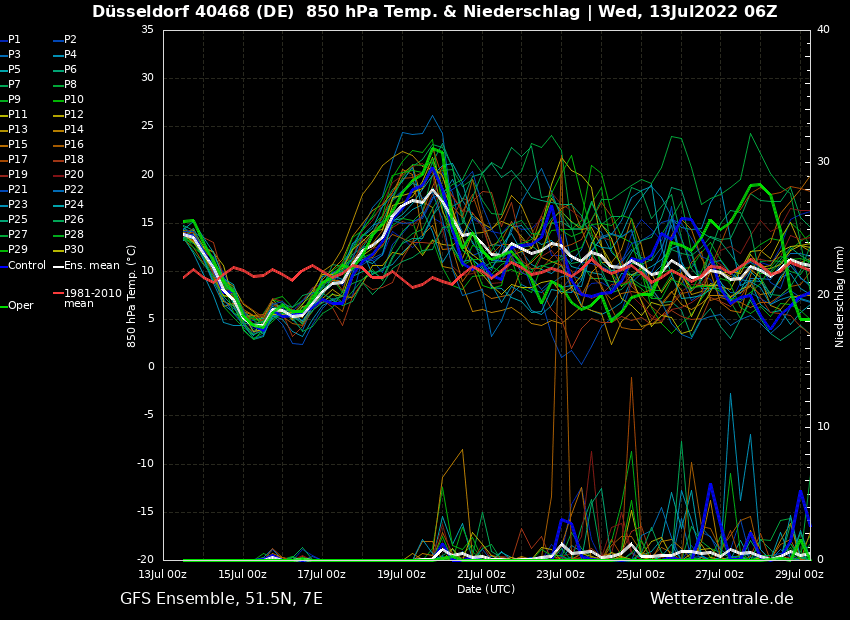
Task: Click the 13Jul 00z date tick
Action: tap(163, 575)
